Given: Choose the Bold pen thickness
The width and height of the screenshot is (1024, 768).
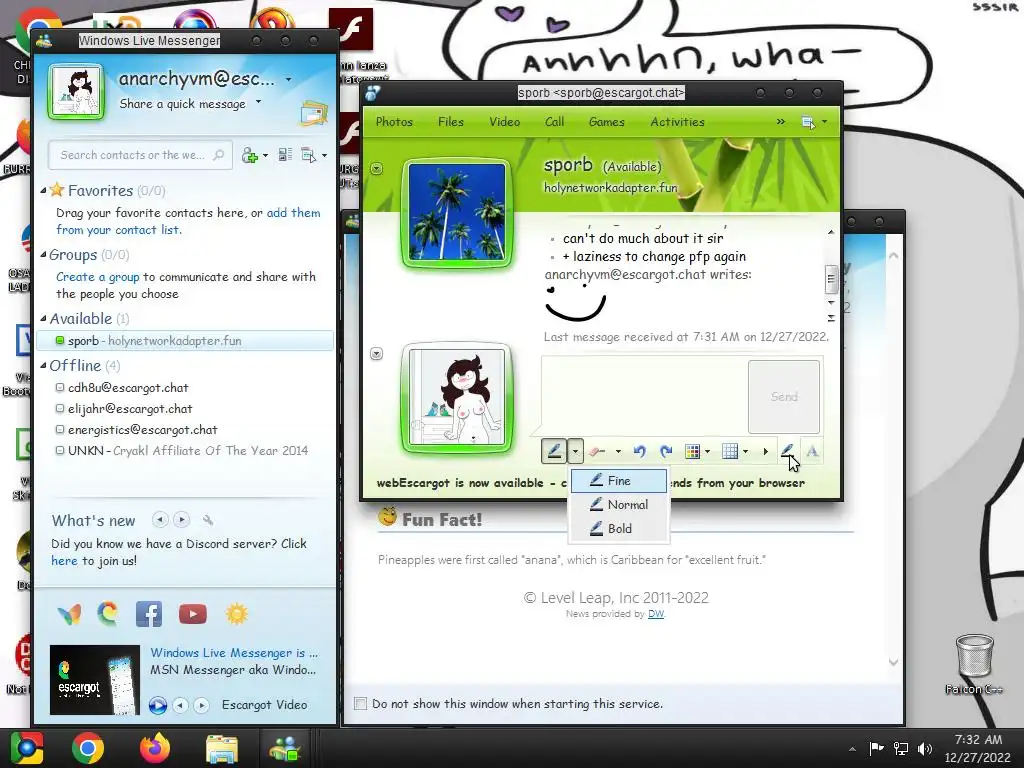Looking at the screenshot, I should [x=618, y=528].
